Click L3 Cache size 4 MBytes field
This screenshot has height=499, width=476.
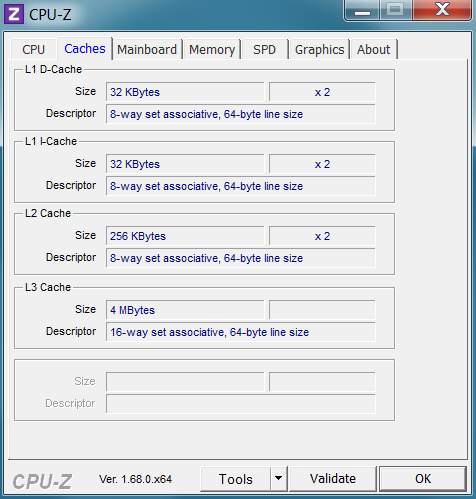[185, 310]
